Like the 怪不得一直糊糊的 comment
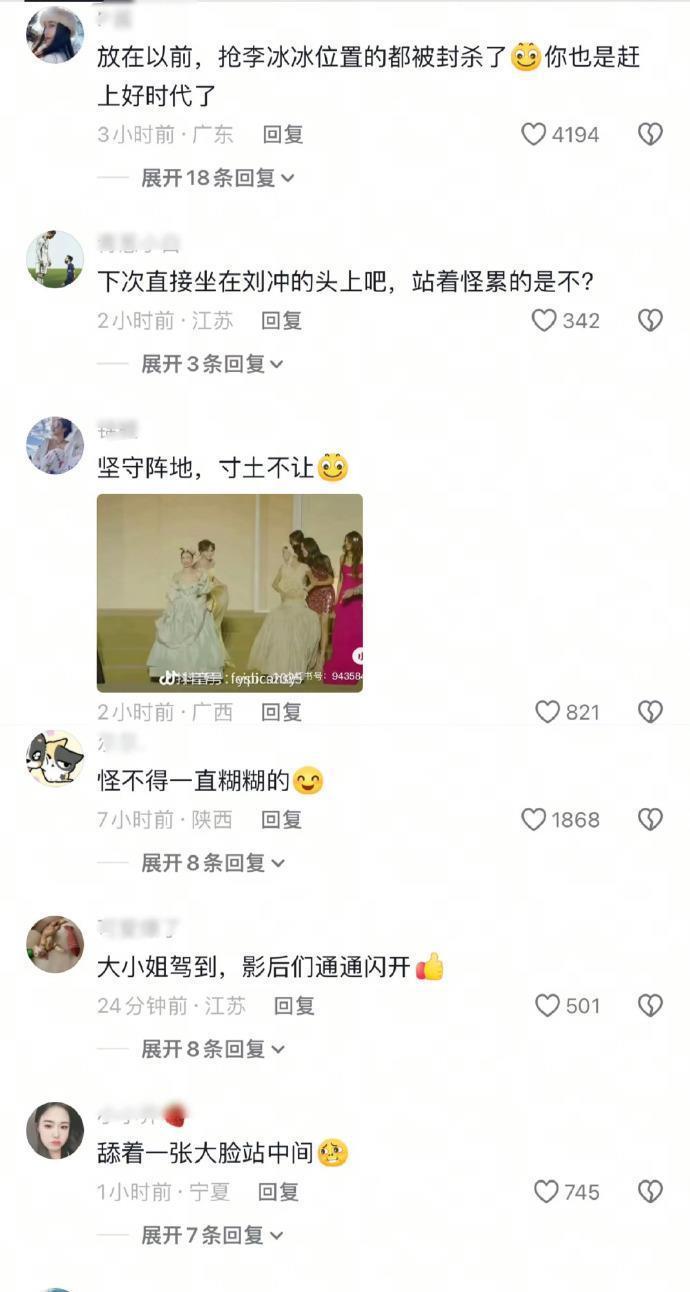 [534, 820]
